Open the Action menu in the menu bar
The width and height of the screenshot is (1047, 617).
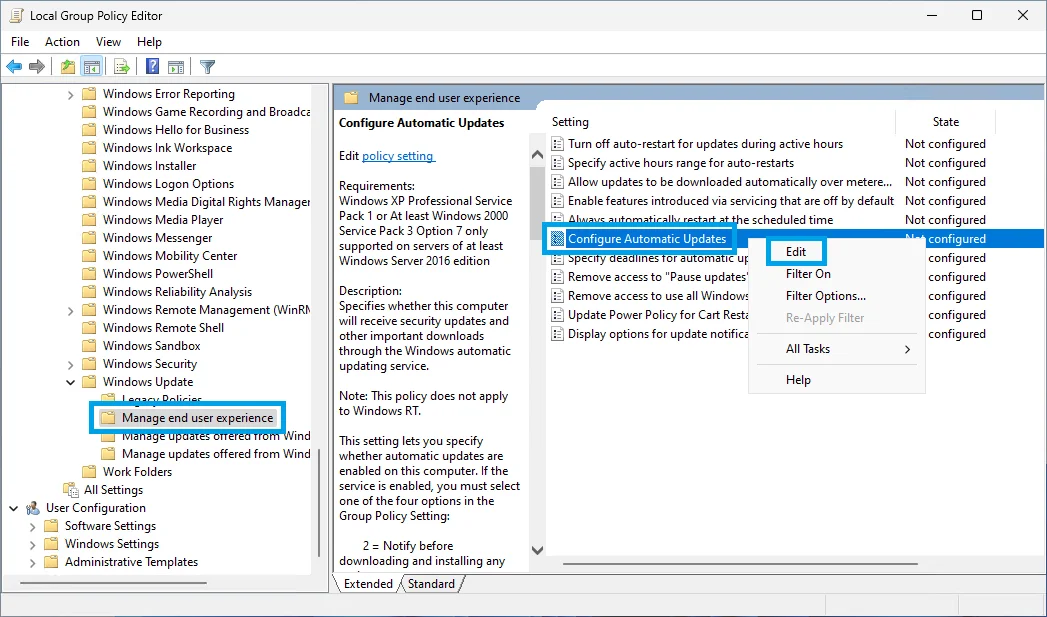click(x=62, y=42)
